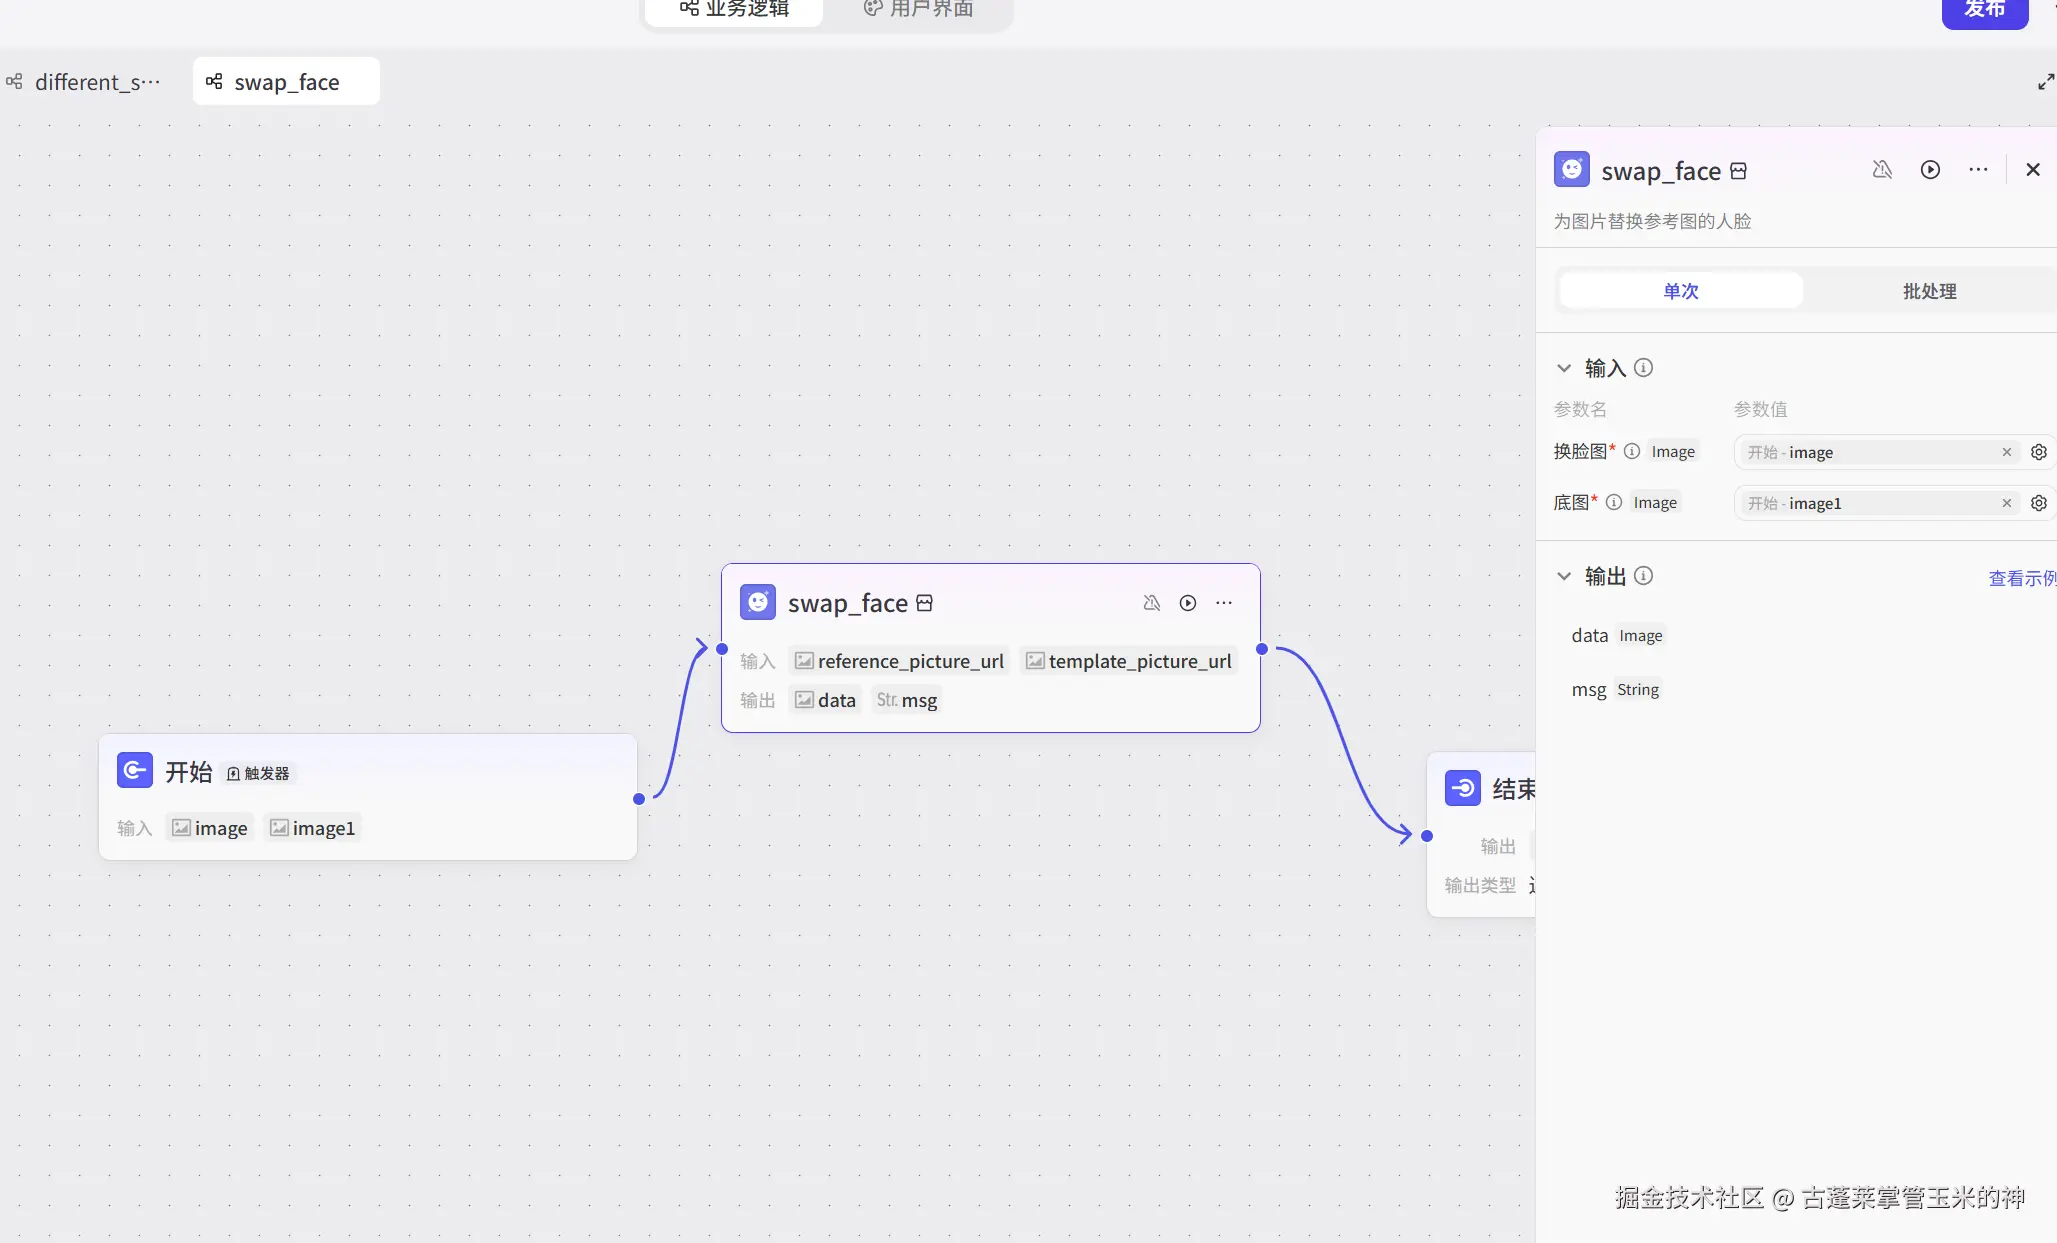The height and width of the screenshot is (1243, 2057).
Task: Collapse the 输出 section
Action: click(x=1564, y=576)
